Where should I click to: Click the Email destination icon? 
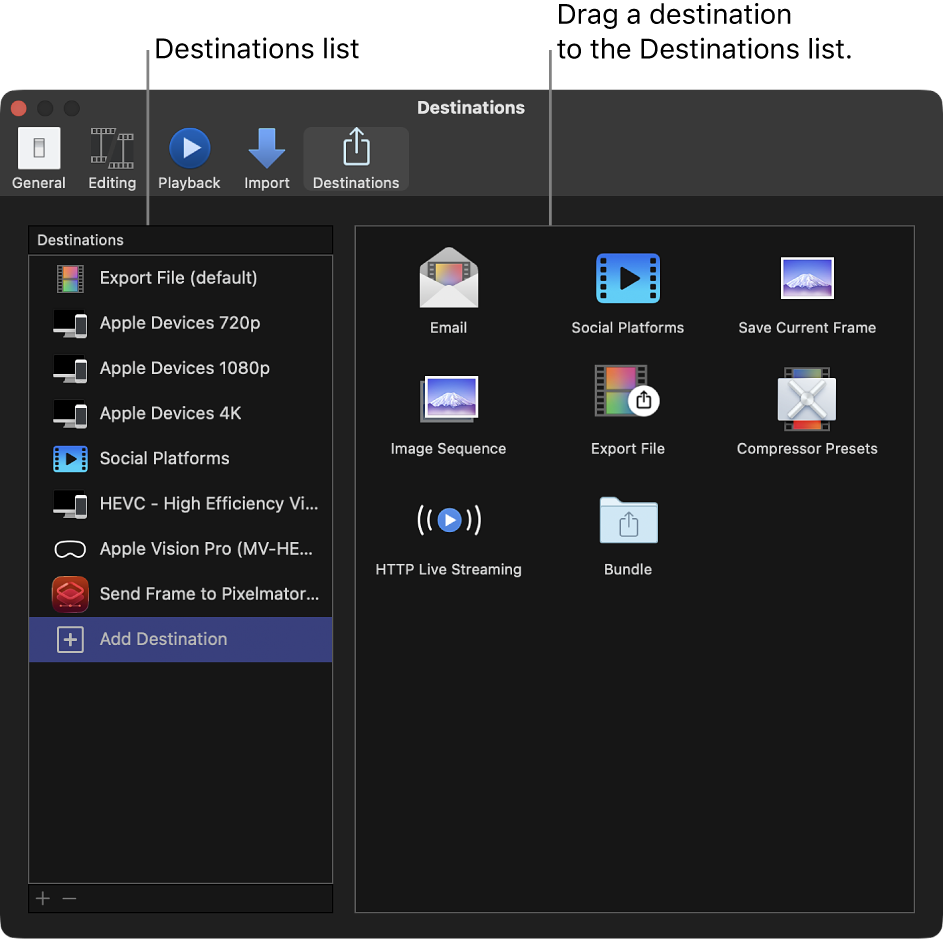[x=449, y=278]
